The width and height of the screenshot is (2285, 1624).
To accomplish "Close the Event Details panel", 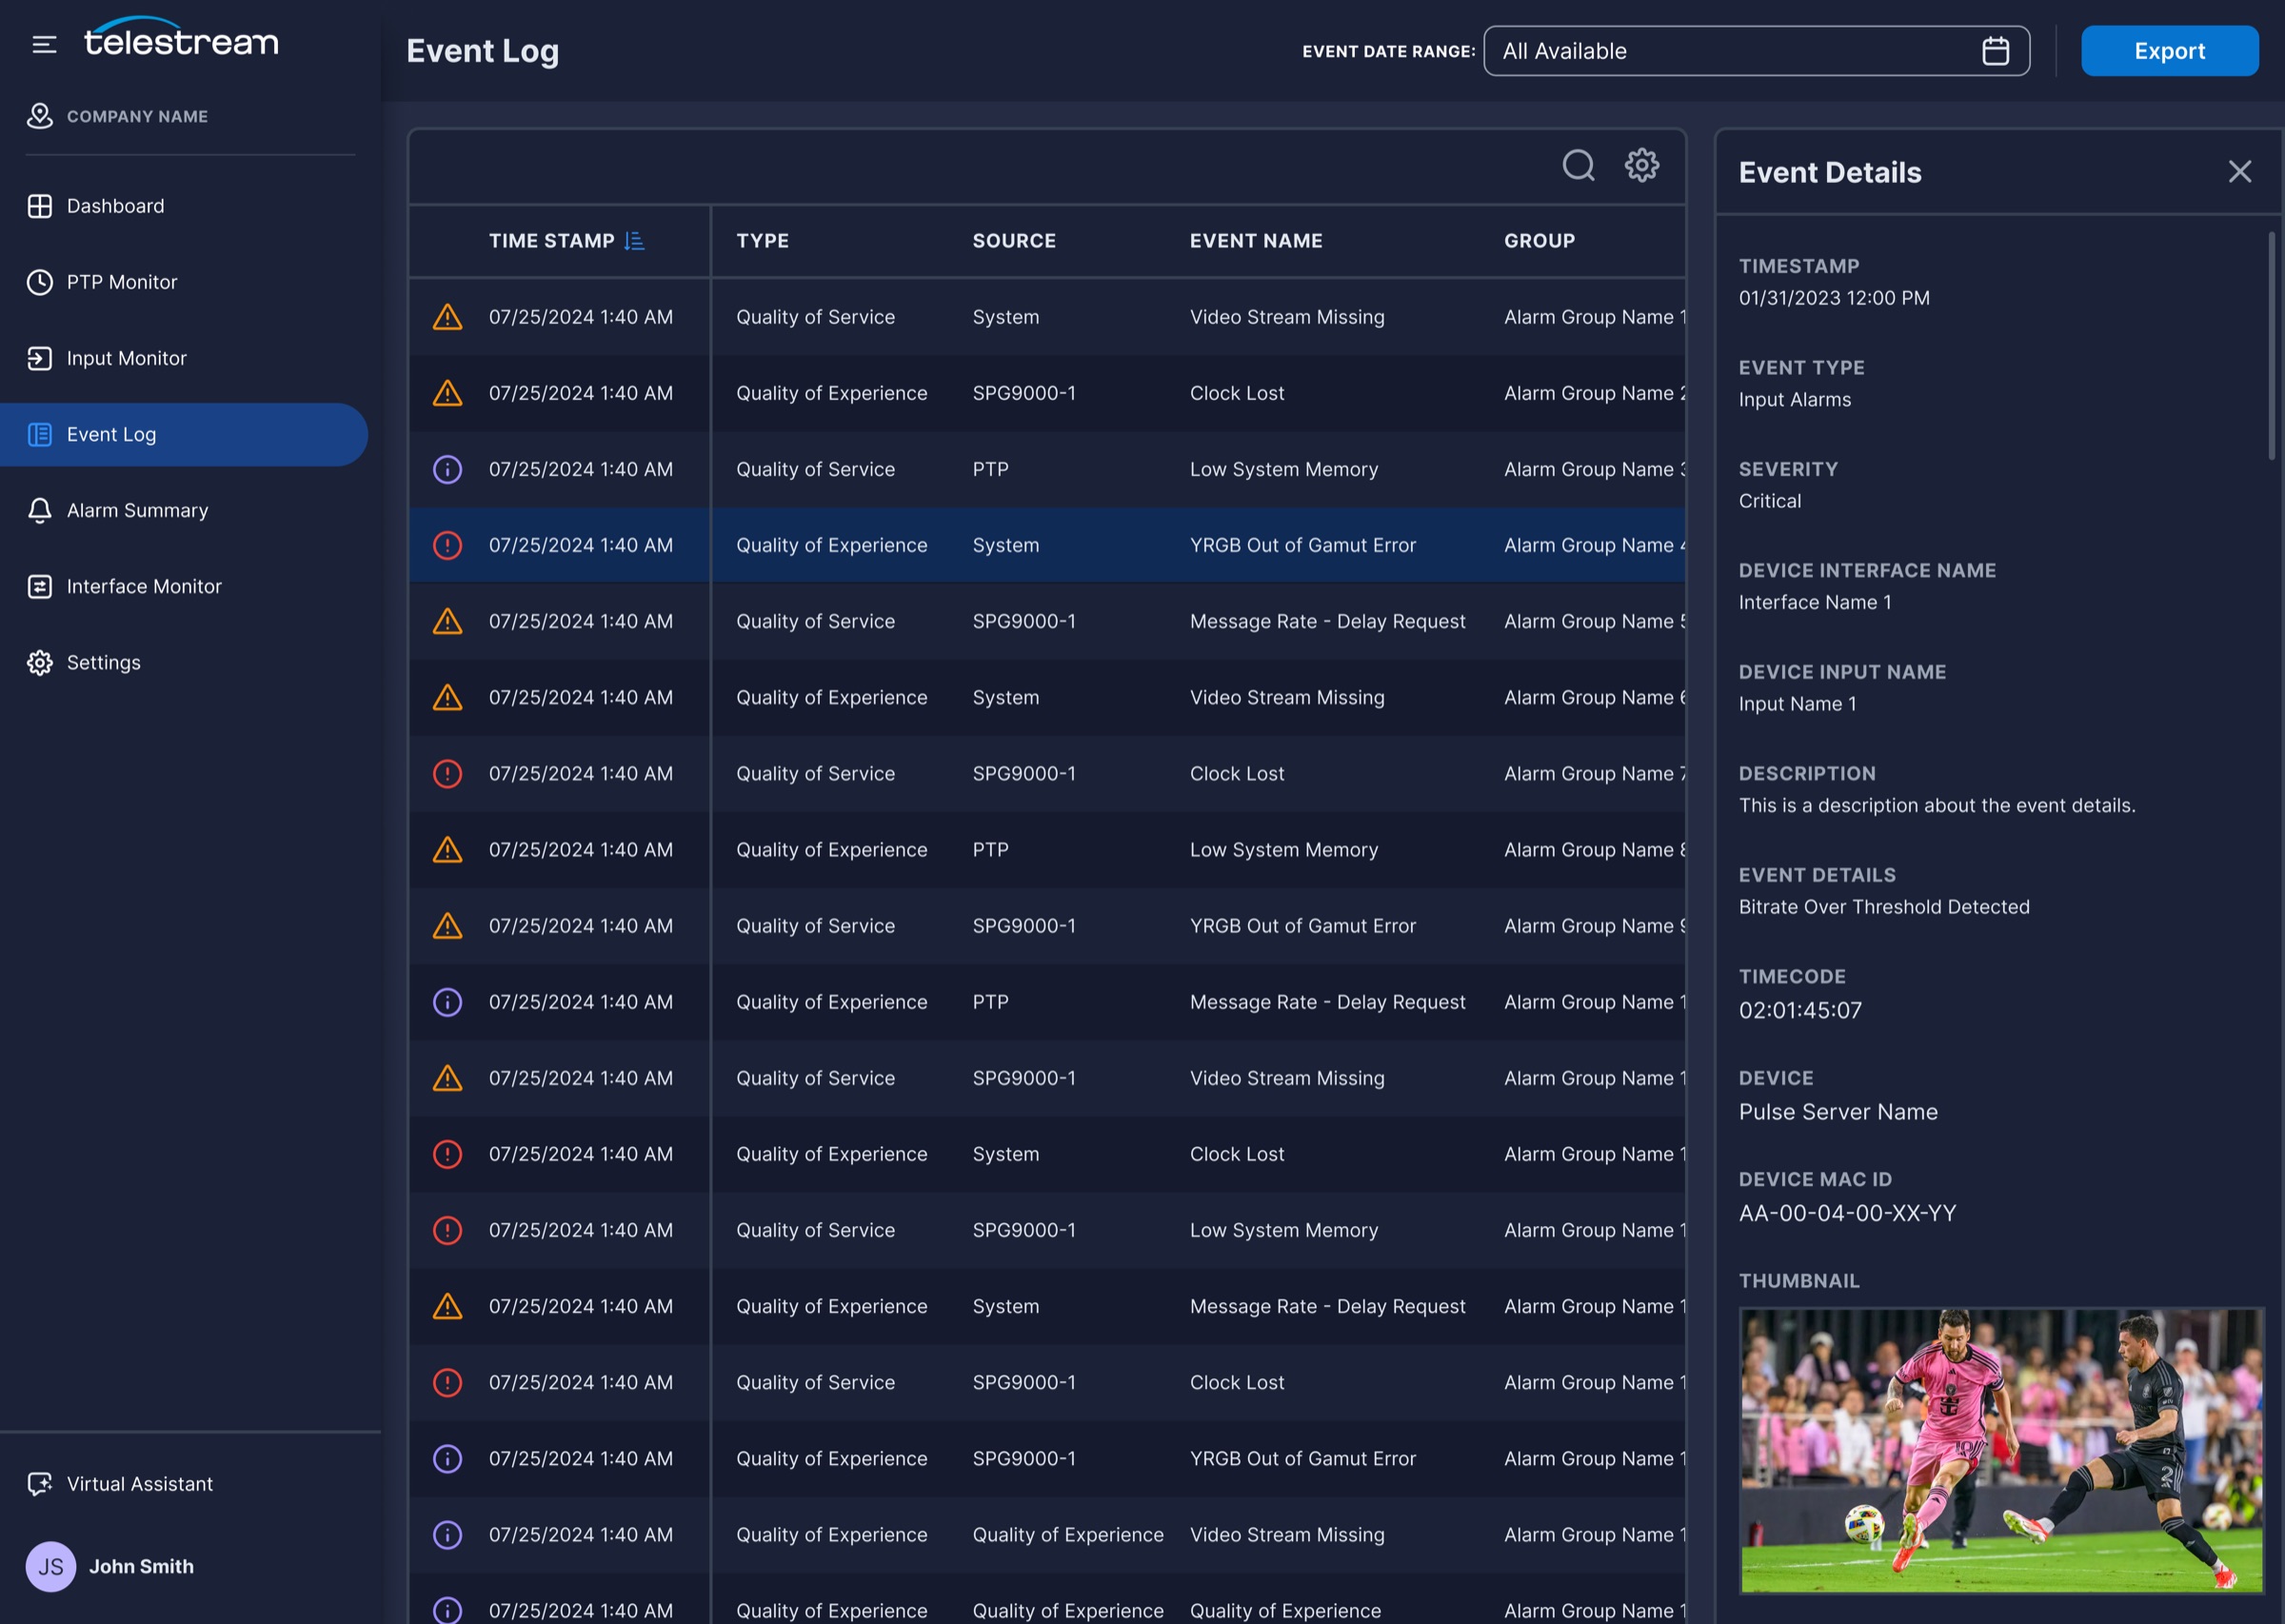I will pos(2239,172).
